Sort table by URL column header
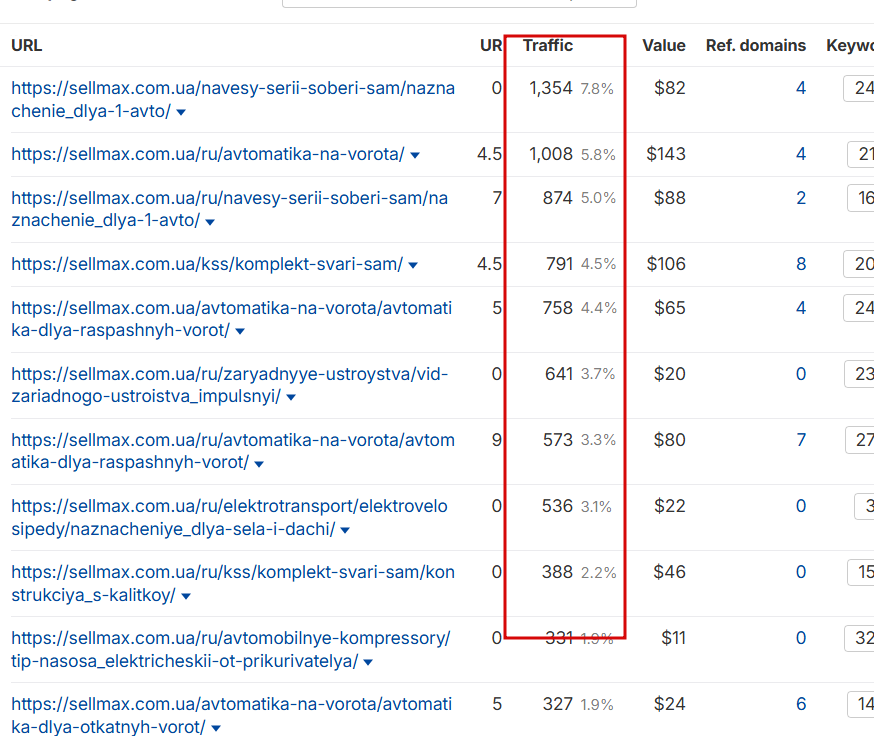The height and width of the screenshot is (736, 874). [x=27, y=45]
